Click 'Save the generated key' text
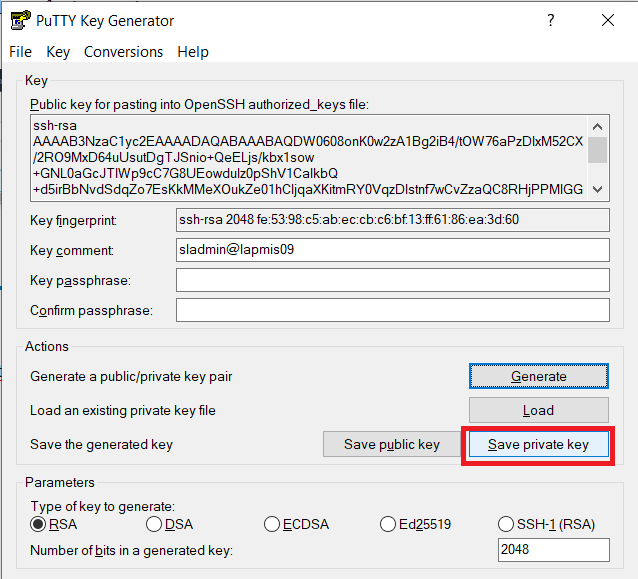Screen dimensions: 638x579 pyautogui.click(x=101, y=444)
